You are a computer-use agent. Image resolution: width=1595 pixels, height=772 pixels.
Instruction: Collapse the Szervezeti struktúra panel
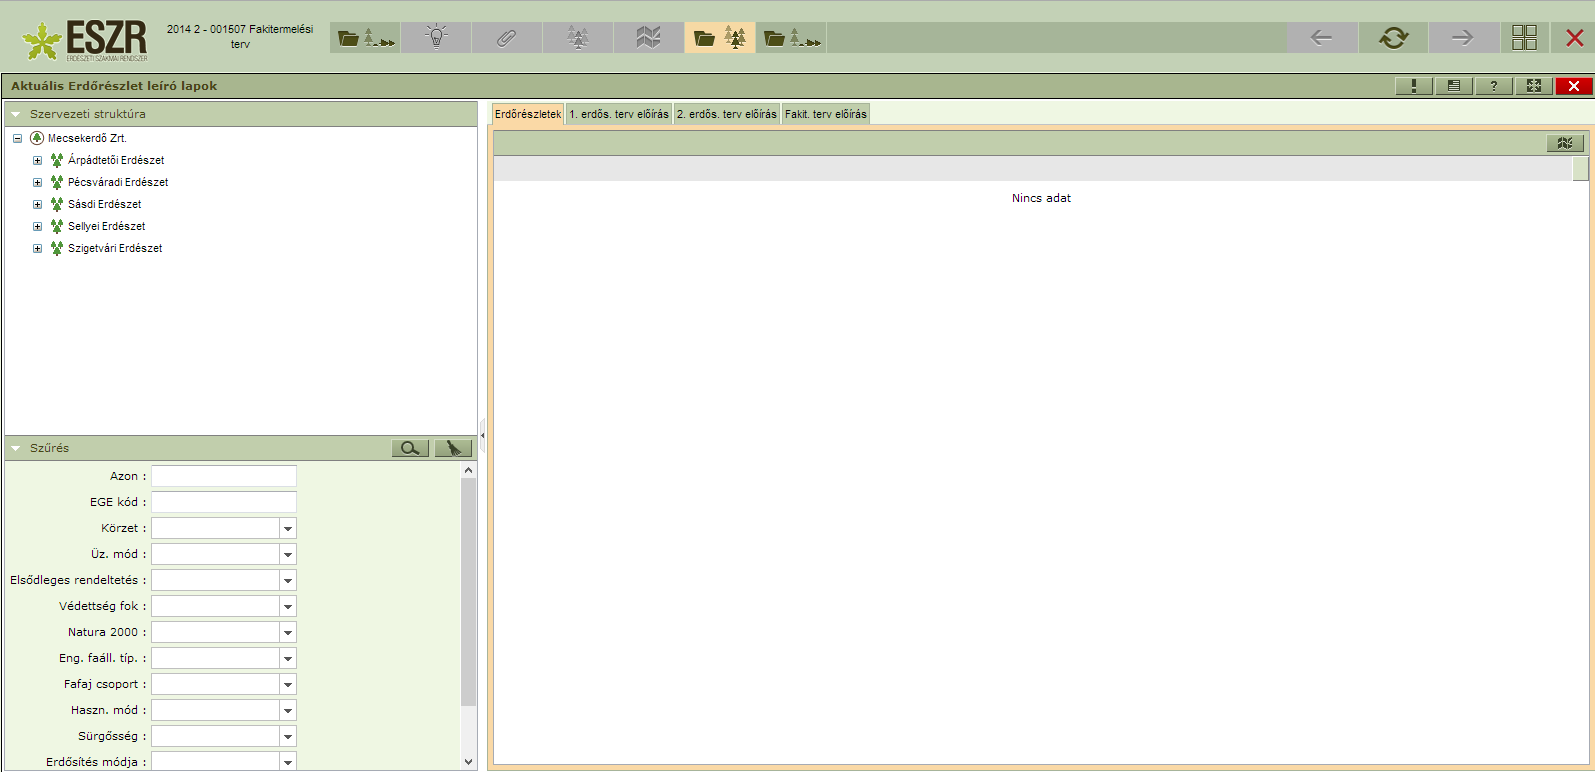(x=16, y=114)
